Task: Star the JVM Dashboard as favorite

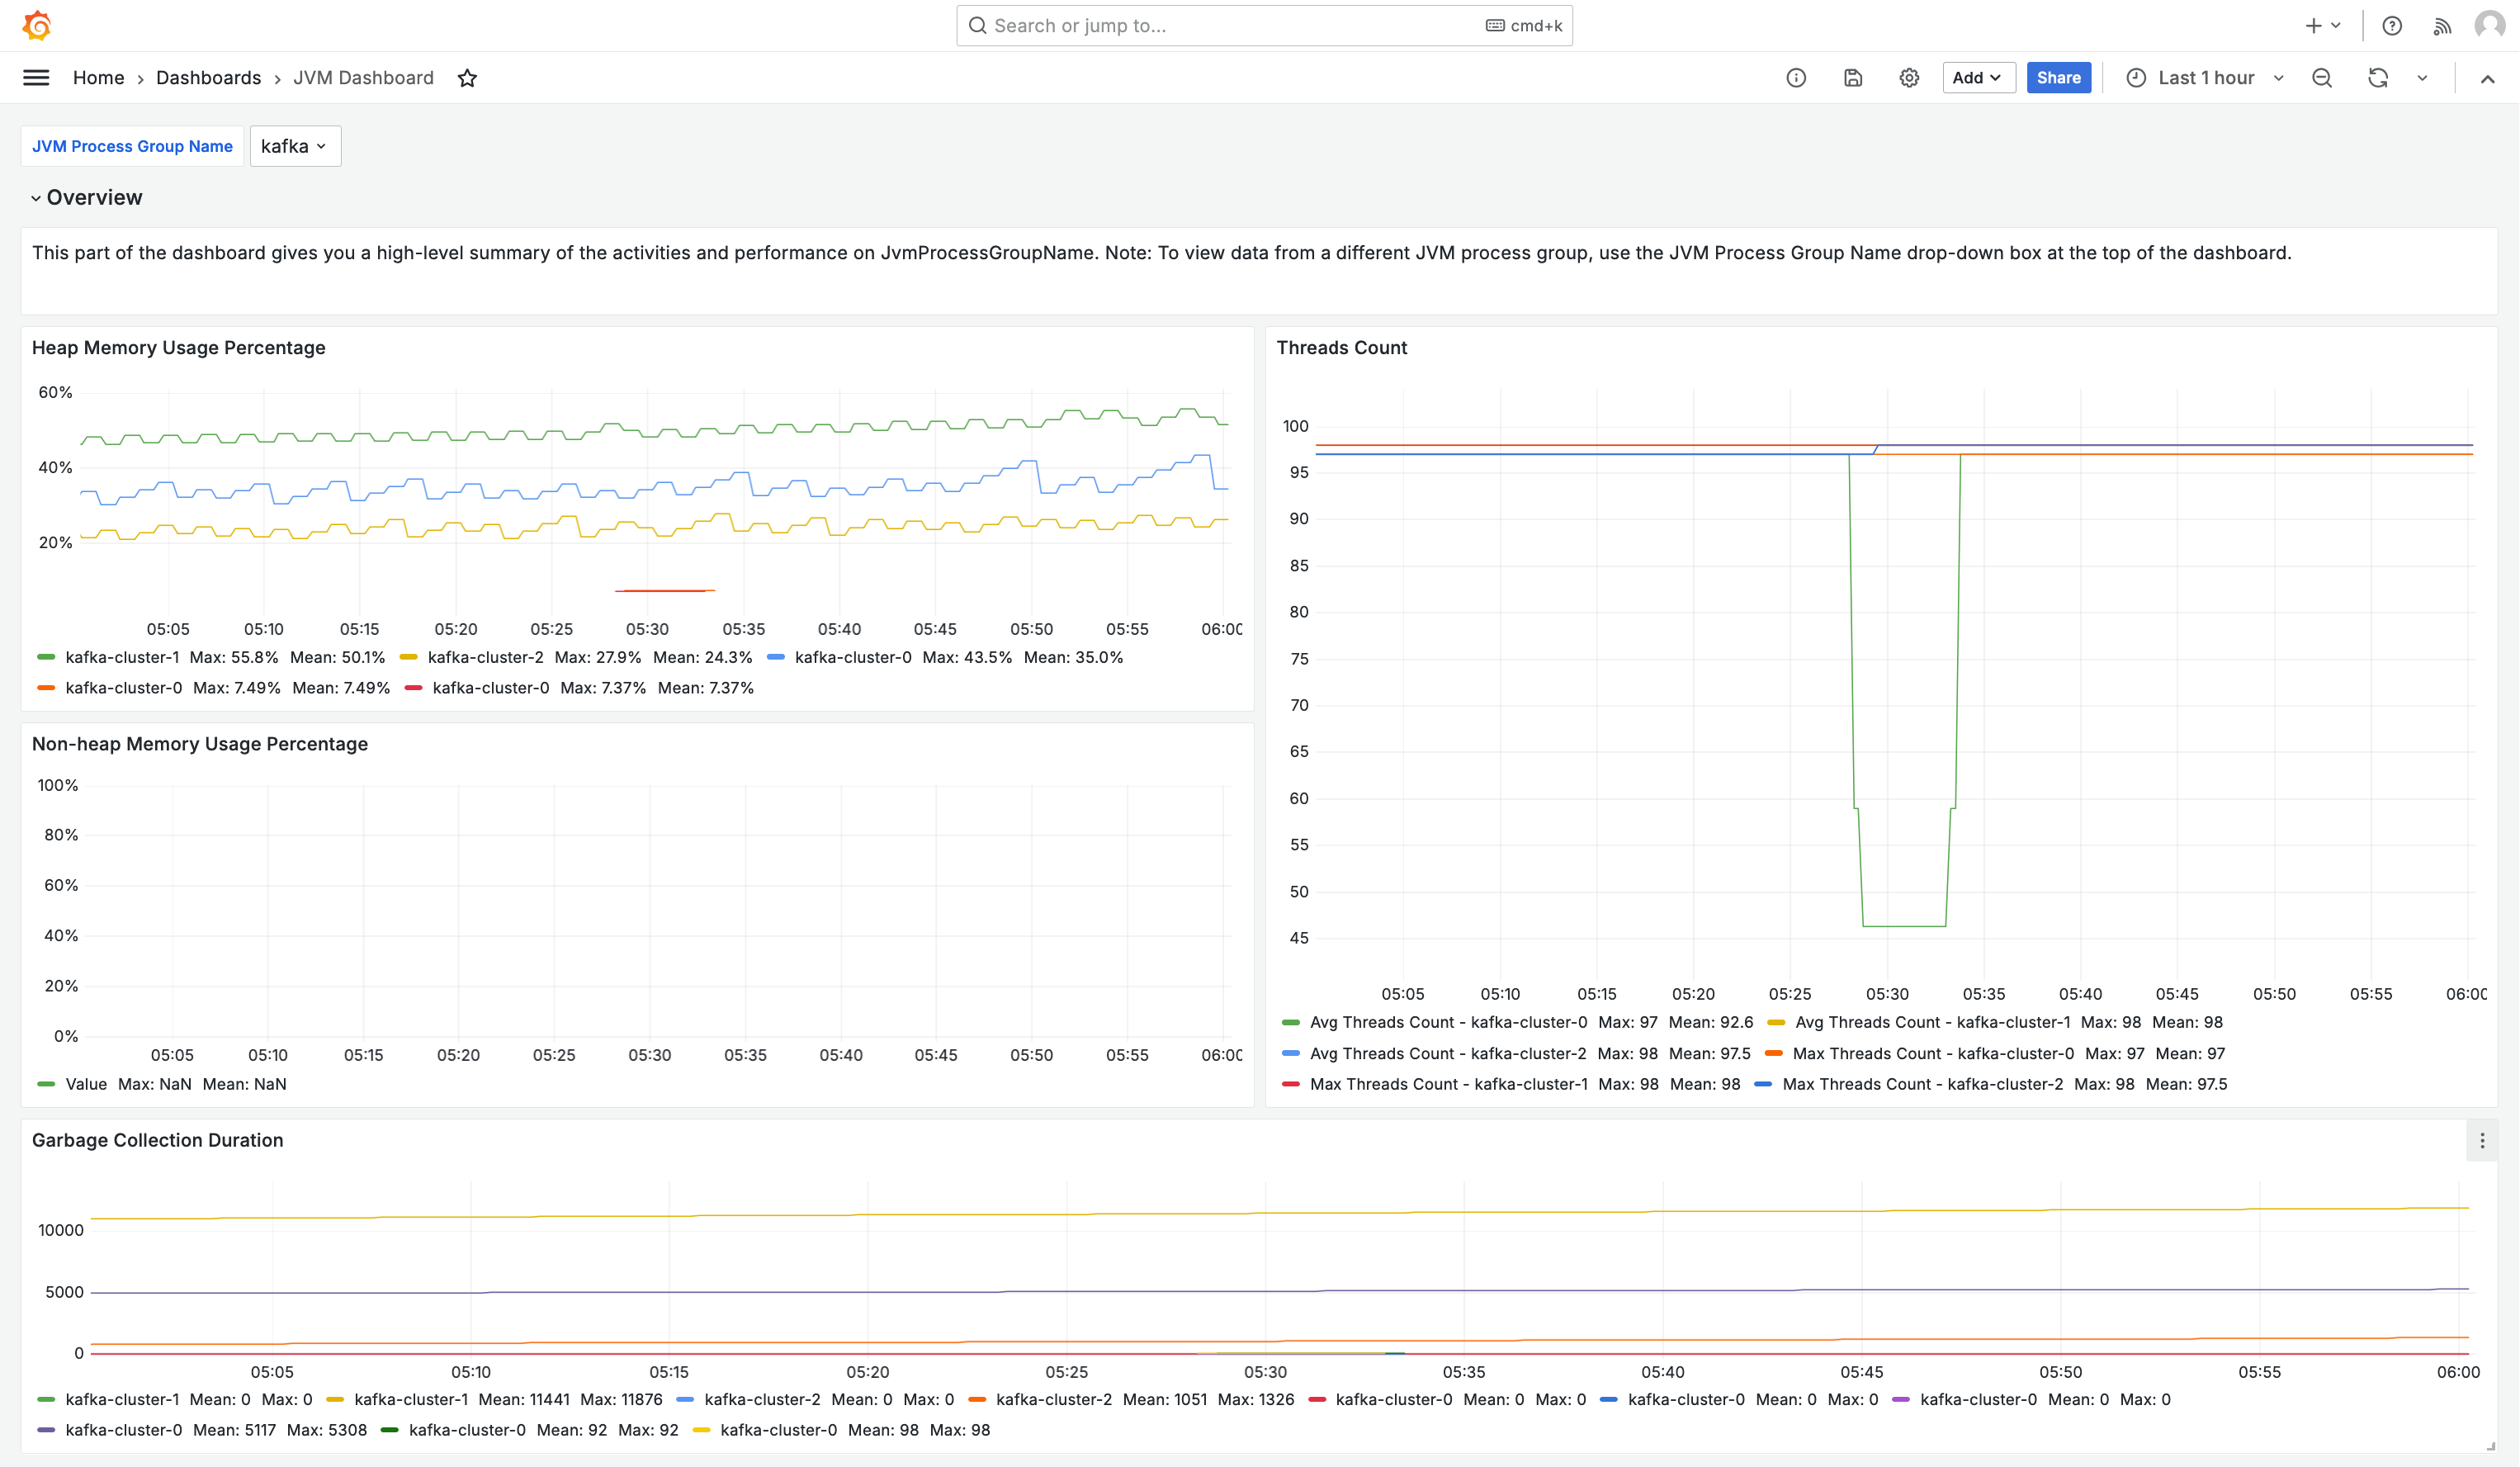Action: tap(467, 77)
